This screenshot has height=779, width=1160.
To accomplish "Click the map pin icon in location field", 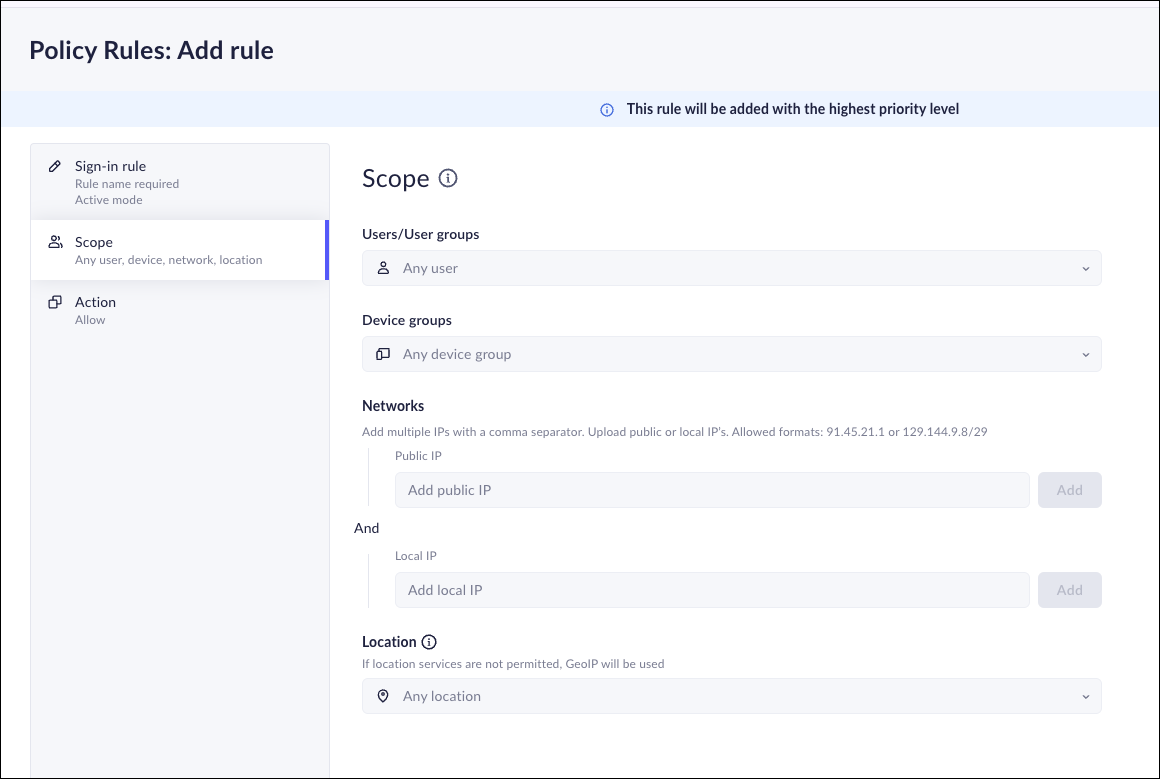I will 383,696.
